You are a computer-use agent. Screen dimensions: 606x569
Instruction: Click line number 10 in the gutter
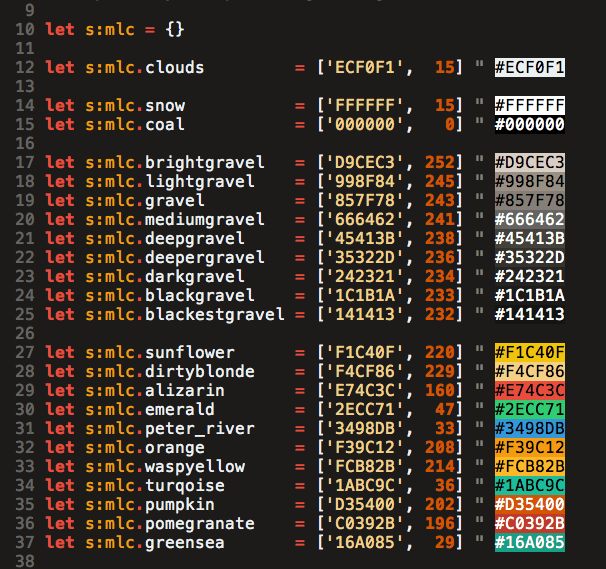(x=25, y=29)
